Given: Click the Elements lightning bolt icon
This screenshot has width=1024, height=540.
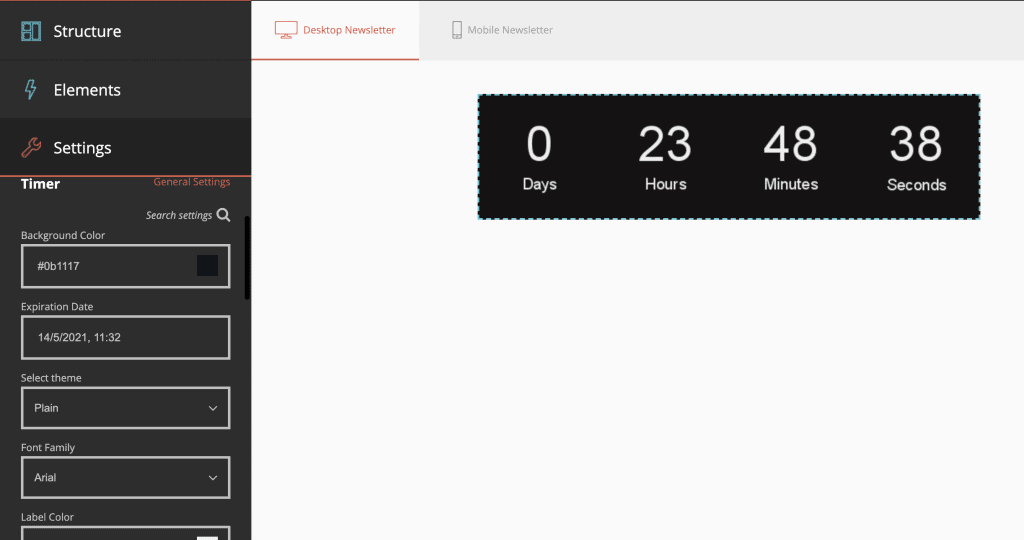Looking at the screenshot, I should 31,90.
